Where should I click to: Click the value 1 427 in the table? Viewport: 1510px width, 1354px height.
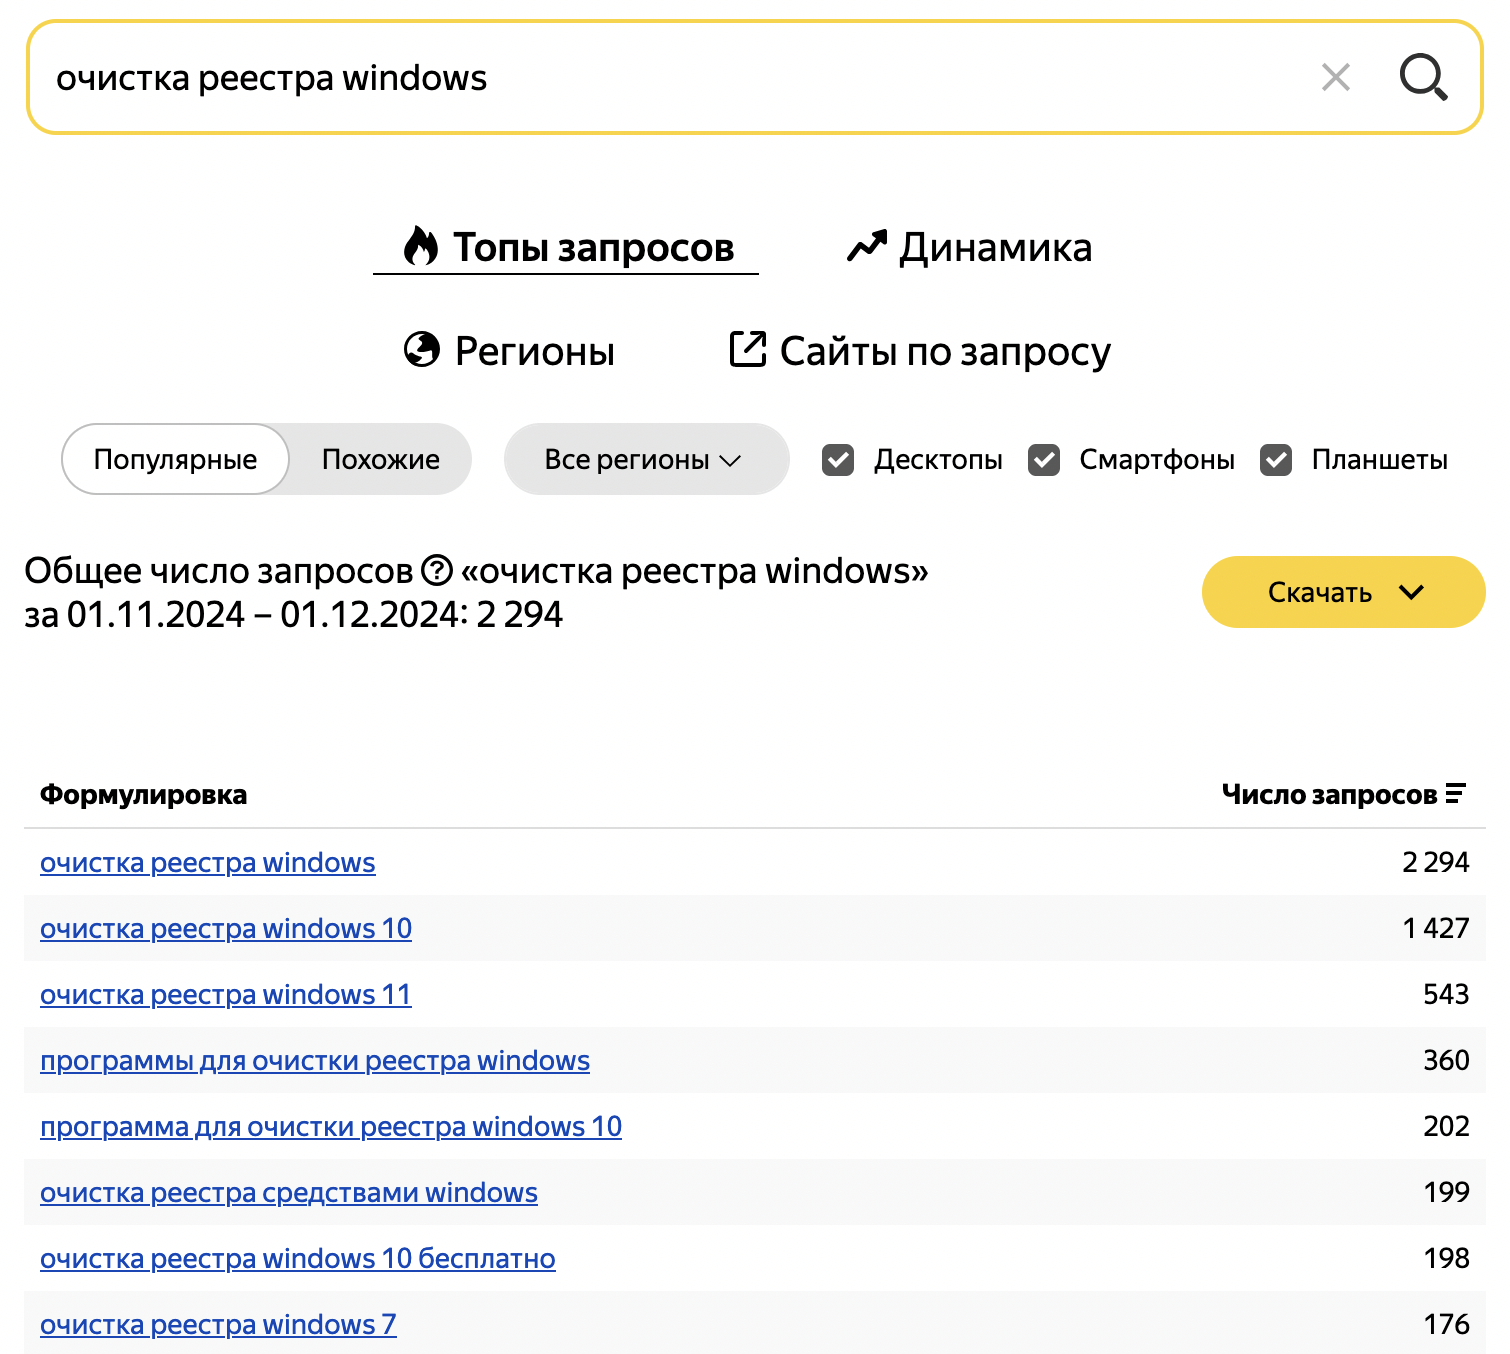[x=1436, y=928]
